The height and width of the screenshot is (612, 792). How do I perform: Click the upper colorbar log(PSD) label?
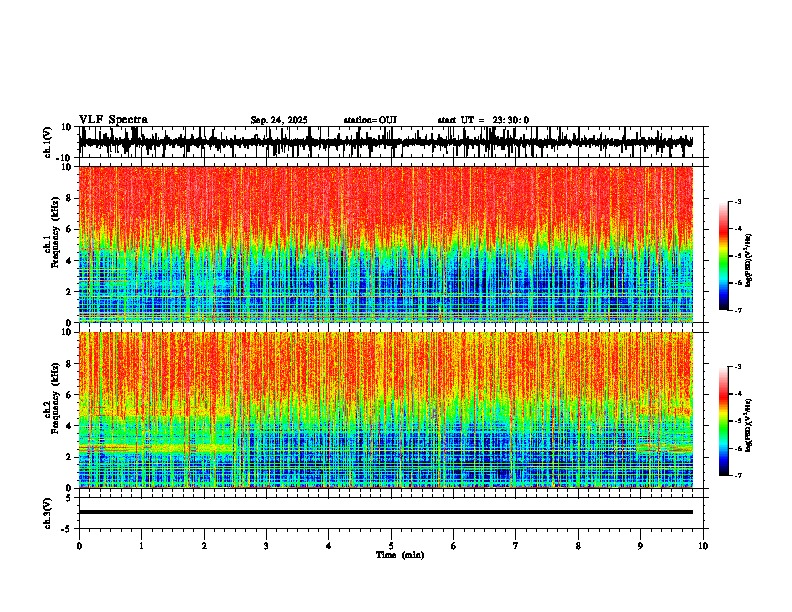coord(749,260)
